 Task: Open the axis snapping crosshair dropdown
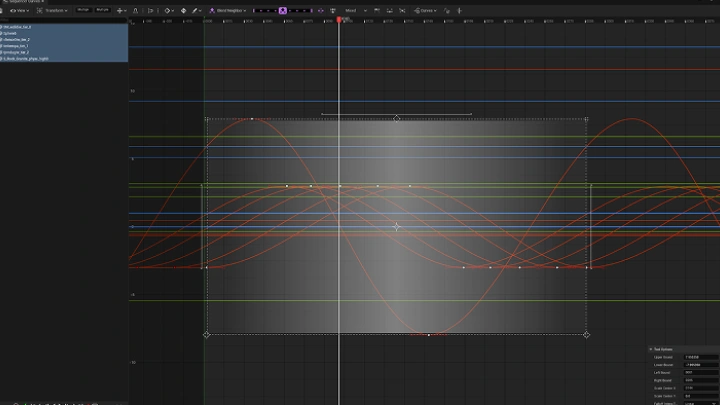[122, 11]
